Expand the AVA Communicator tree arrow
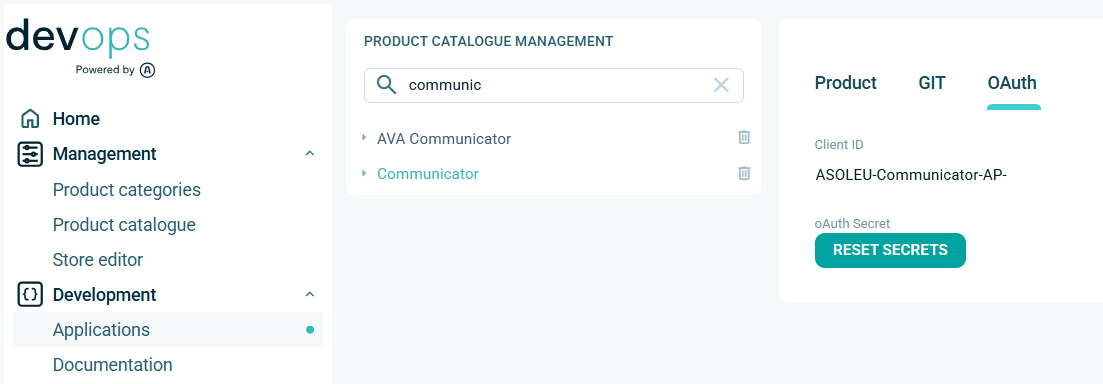 [364, 138]
